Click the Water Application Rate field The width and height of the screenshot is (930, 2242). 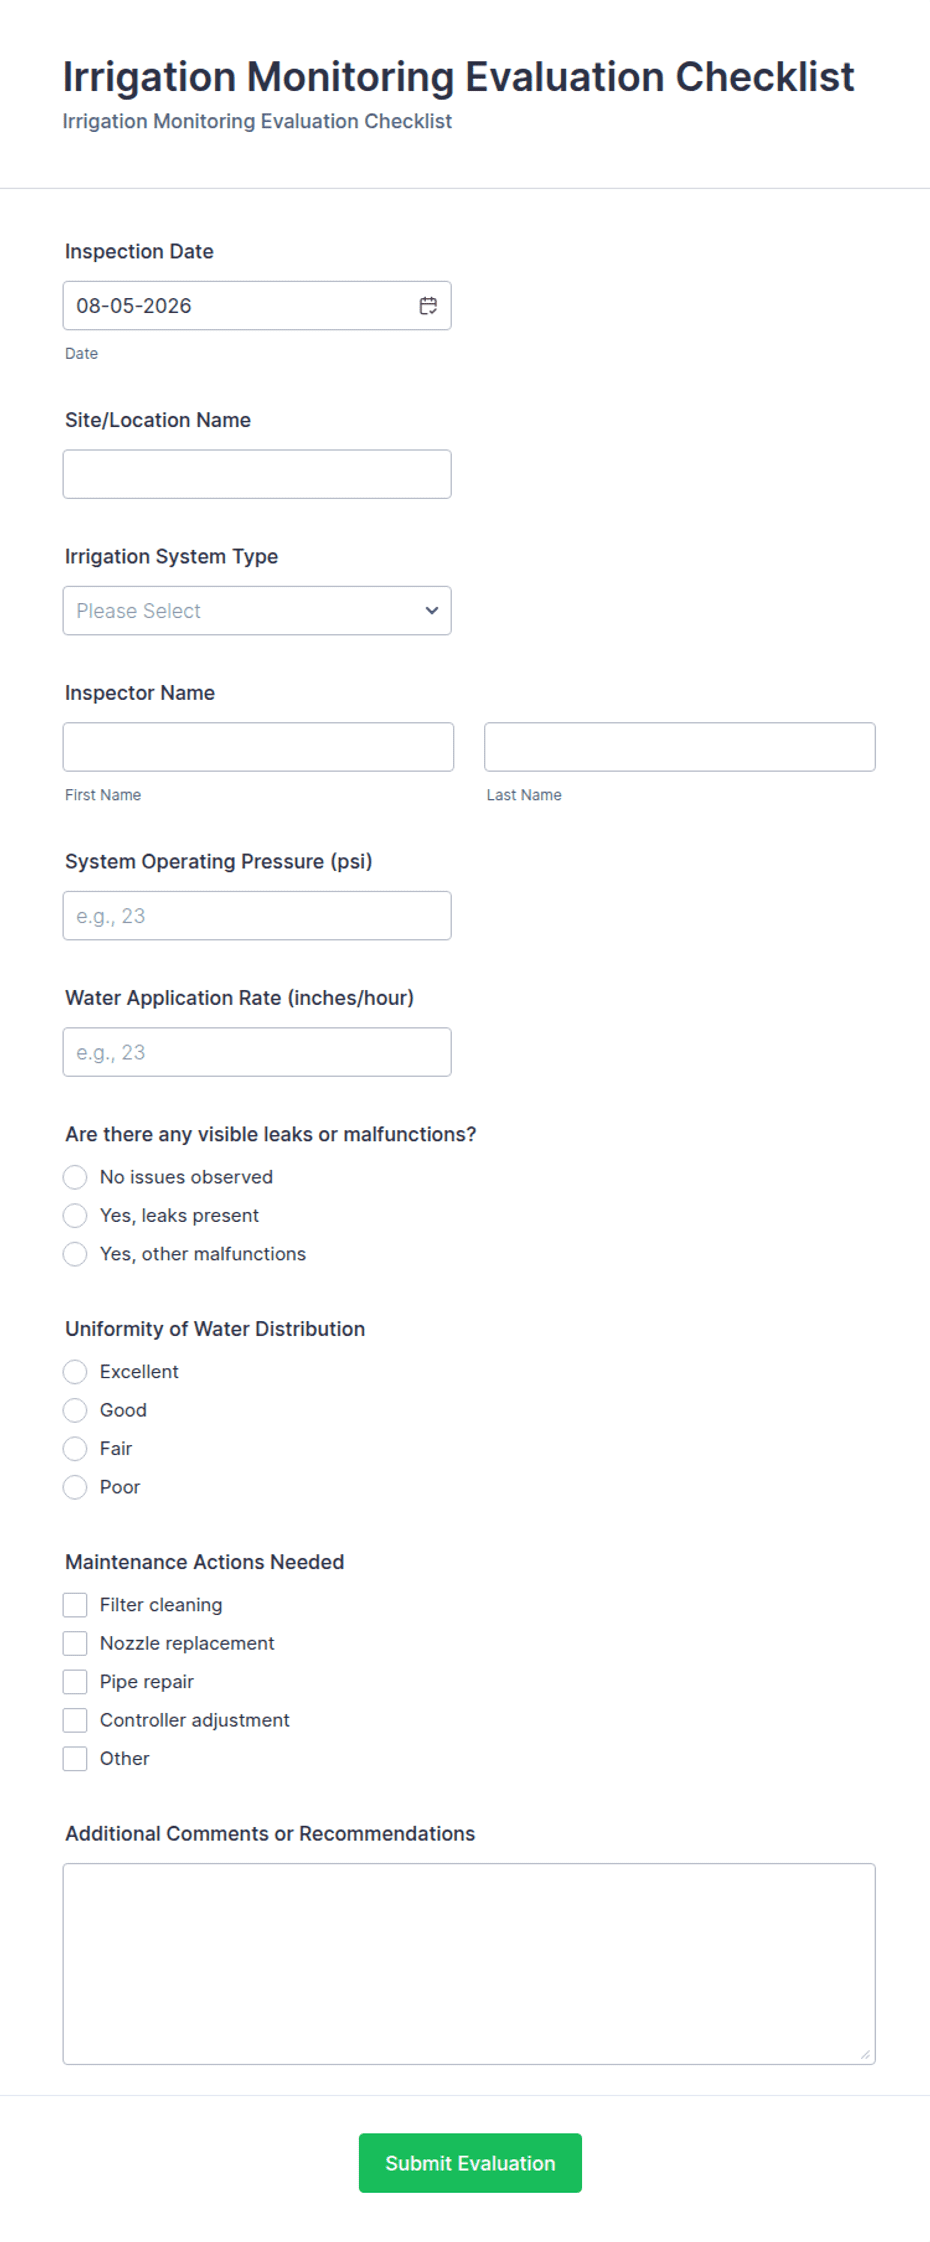coord(257,1052)
